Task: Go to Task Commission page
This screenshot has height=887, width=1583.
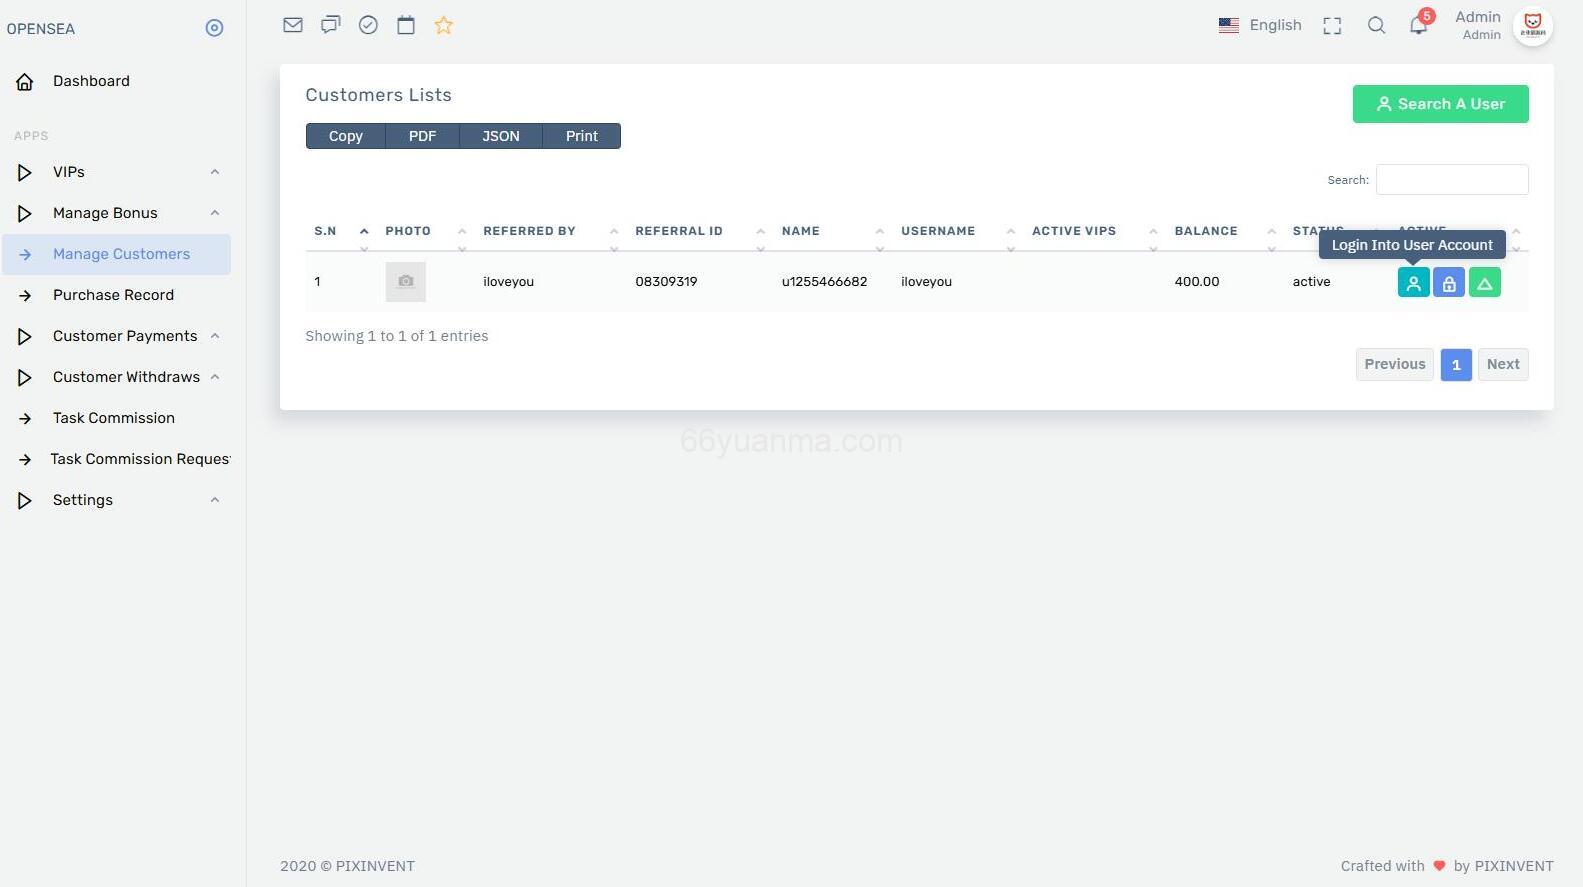Action: coord(113,418)
